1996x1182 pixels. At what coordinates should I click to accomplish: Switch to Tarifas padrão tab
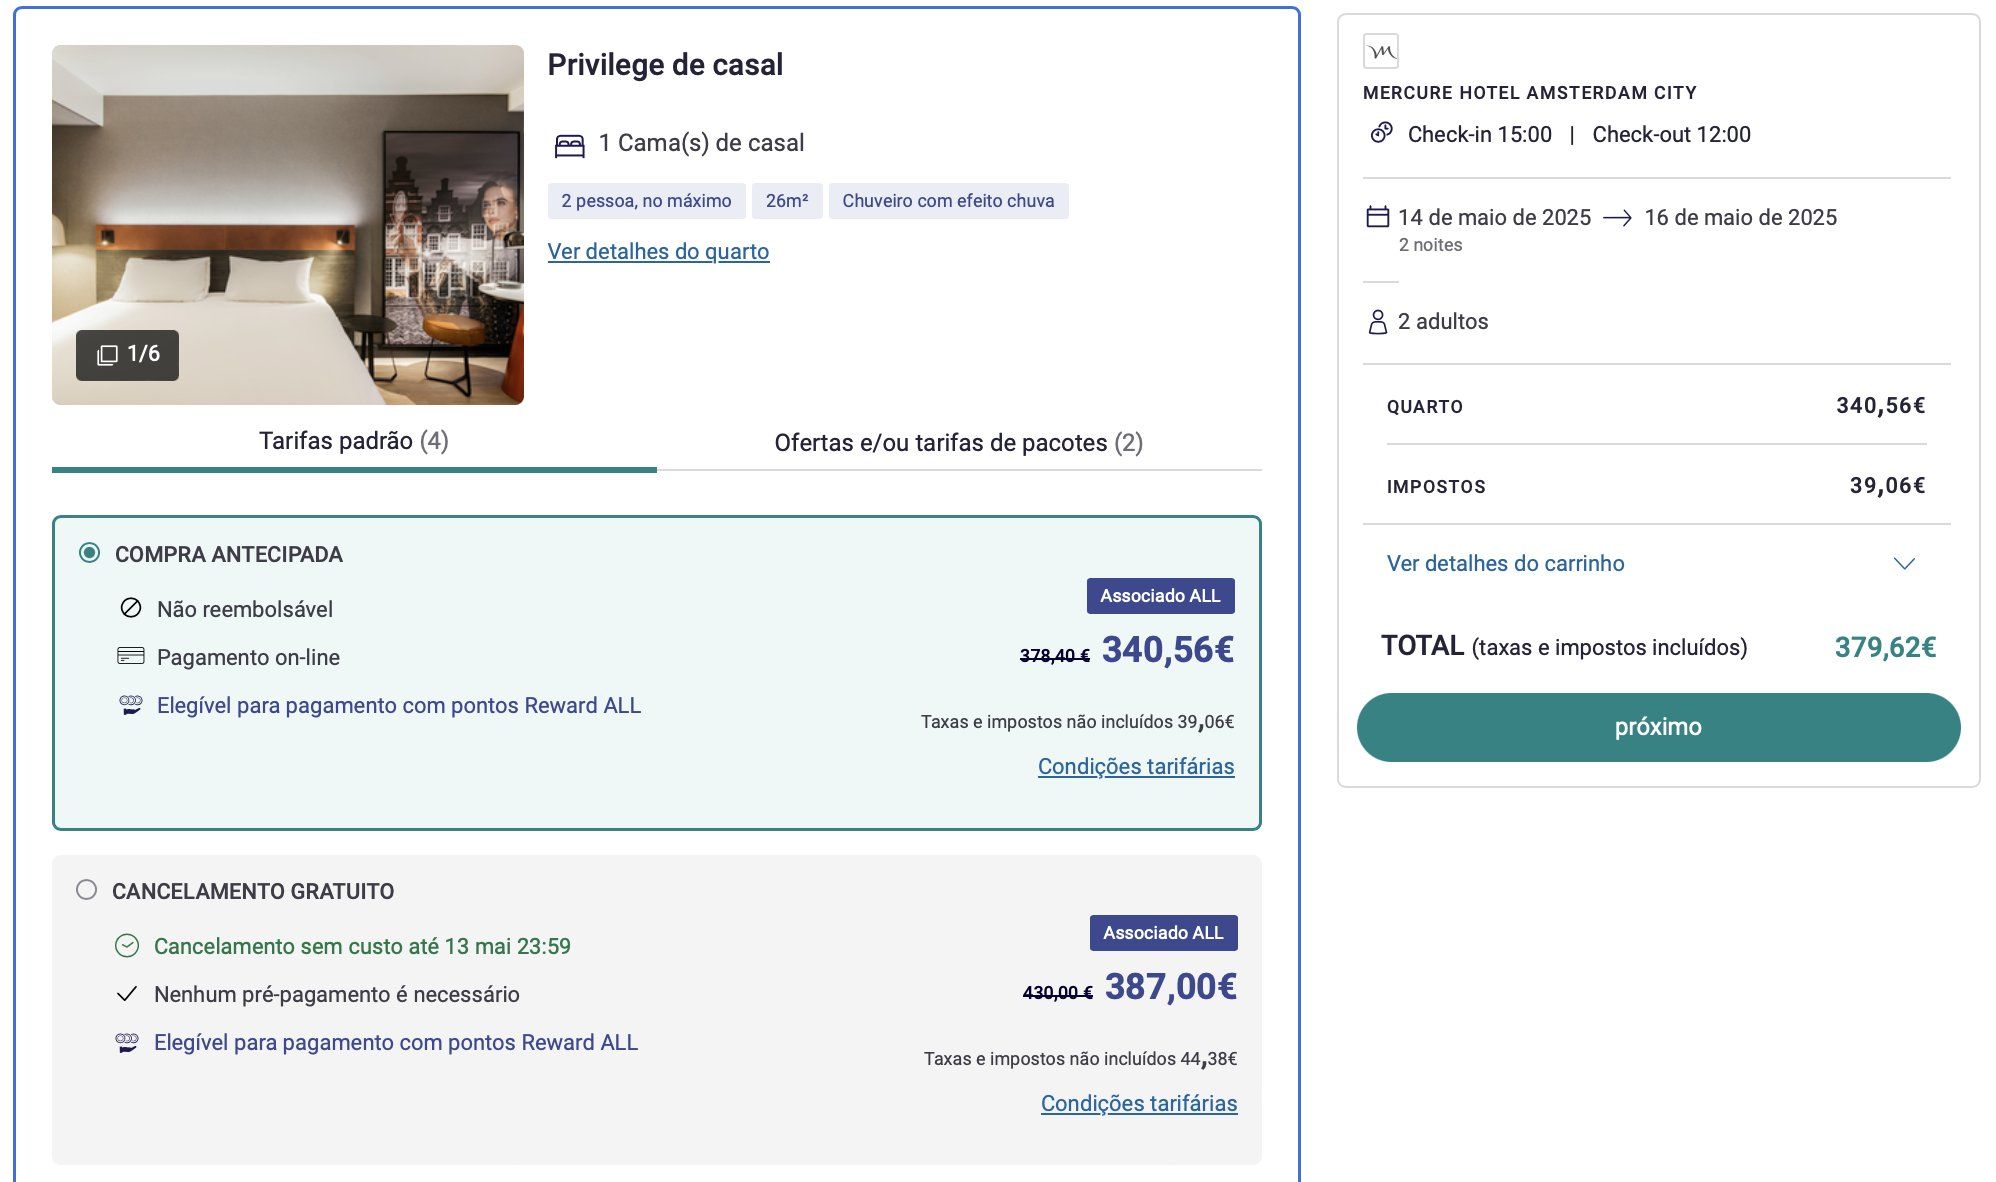pyautogui.click(x=354, y=442)
